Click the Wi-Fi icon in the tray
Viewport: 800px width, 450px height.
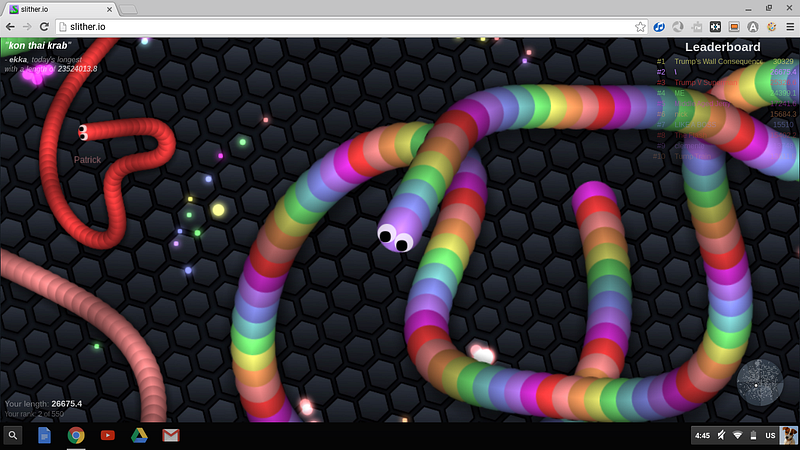click(737, 435)
